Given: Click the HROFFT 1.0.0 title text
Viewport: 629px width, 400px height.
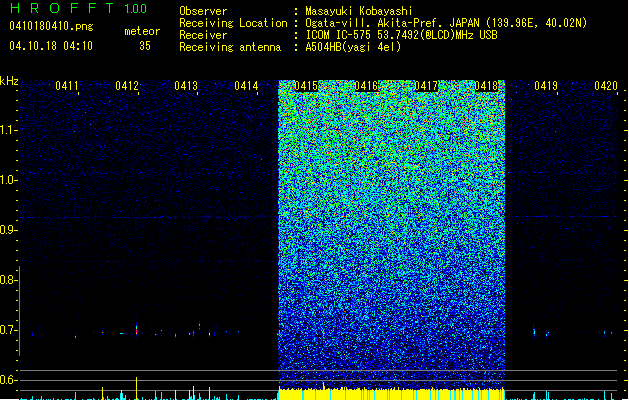Looking at the screenshot, I should tap(79, 8).
